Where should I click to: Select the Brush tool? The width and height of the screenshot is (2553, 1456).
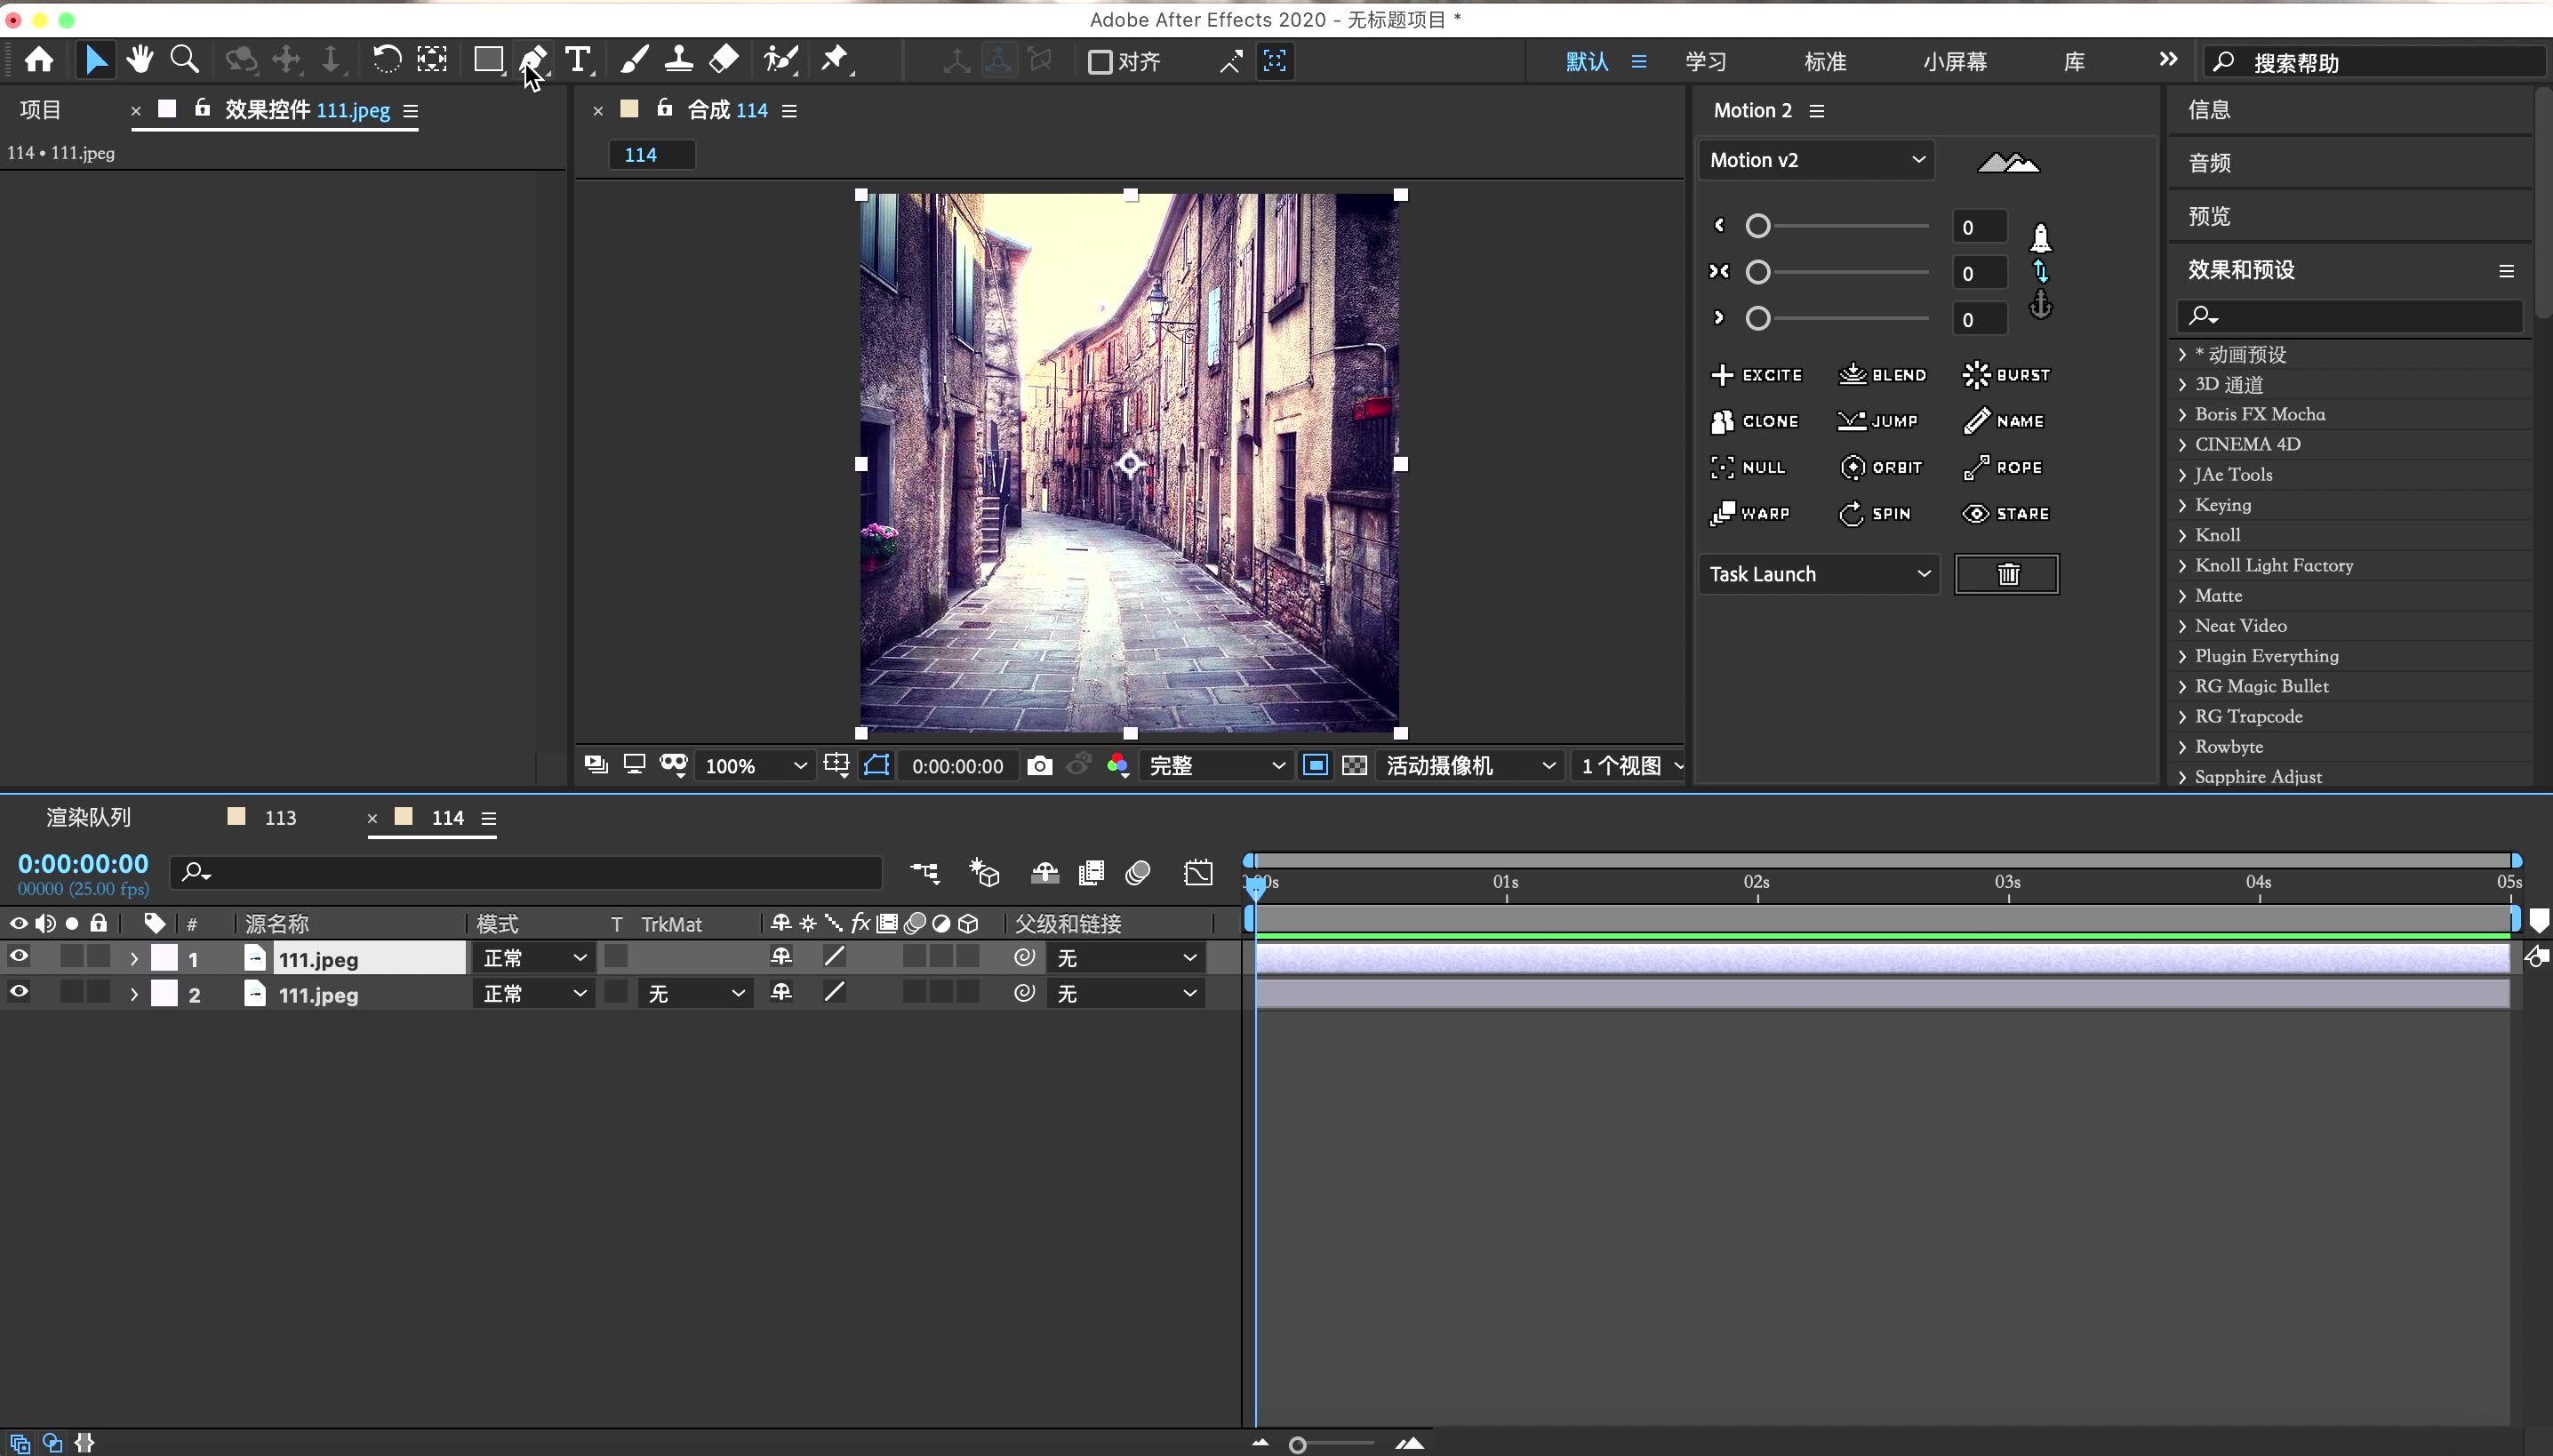[x=633, y=60]
